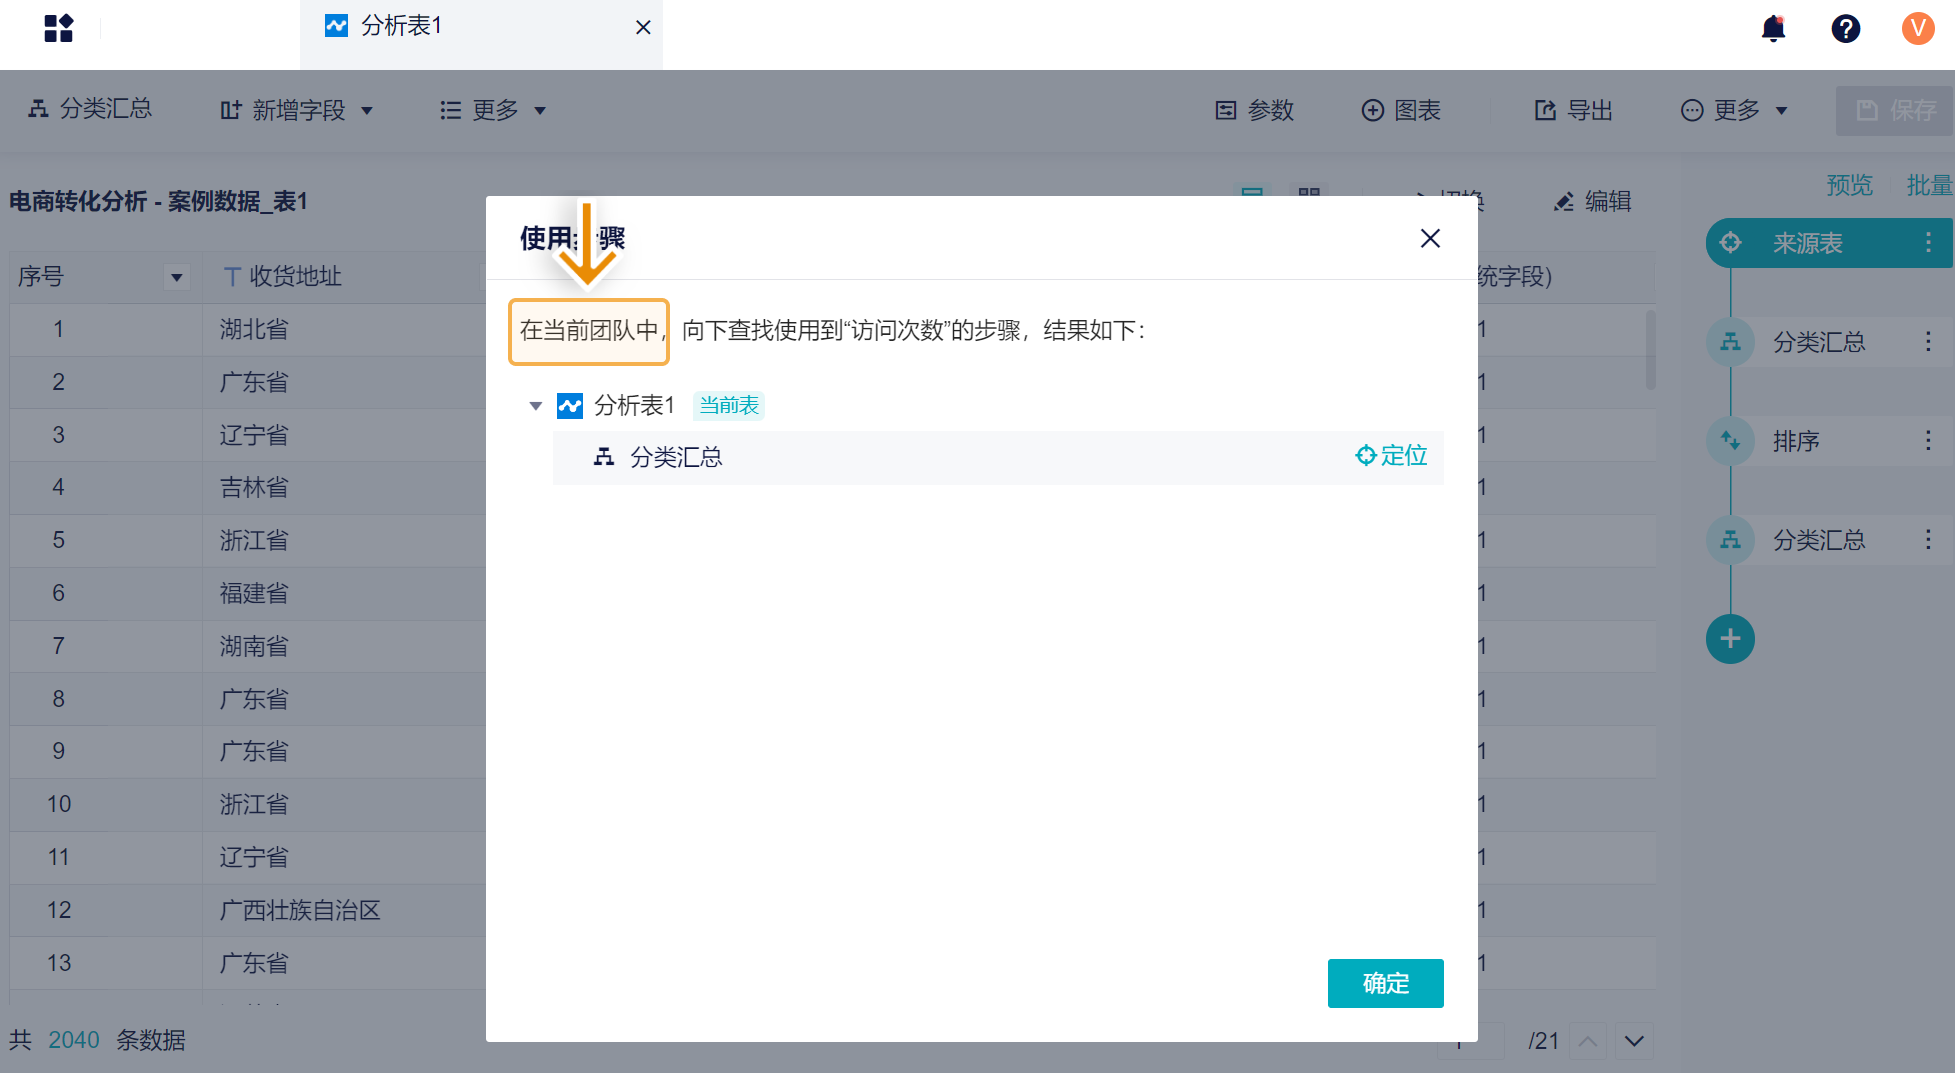The image size is (1955, 1073).
Task: Click the 保存 save button
Action: tap(1895, 110)
